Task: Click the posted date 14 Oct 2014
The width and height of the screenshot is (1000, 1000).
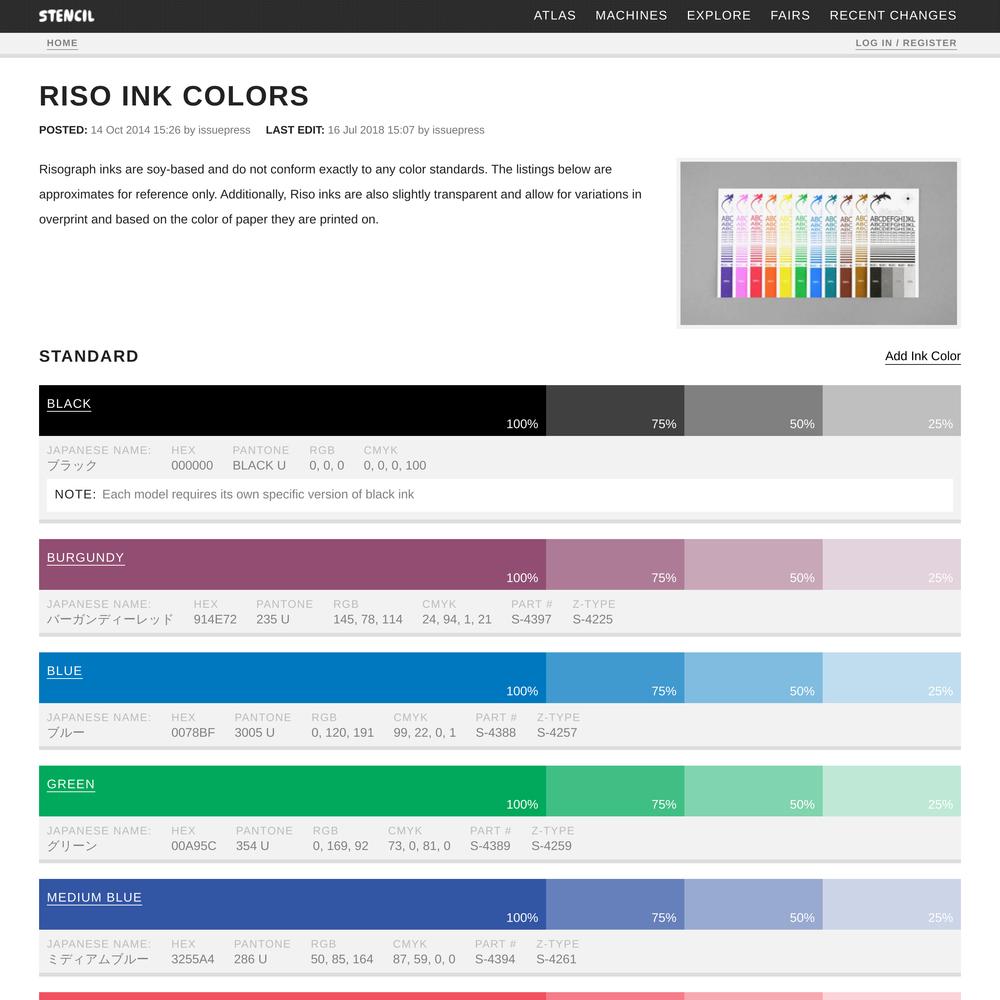Action: [x=120, y=130]
